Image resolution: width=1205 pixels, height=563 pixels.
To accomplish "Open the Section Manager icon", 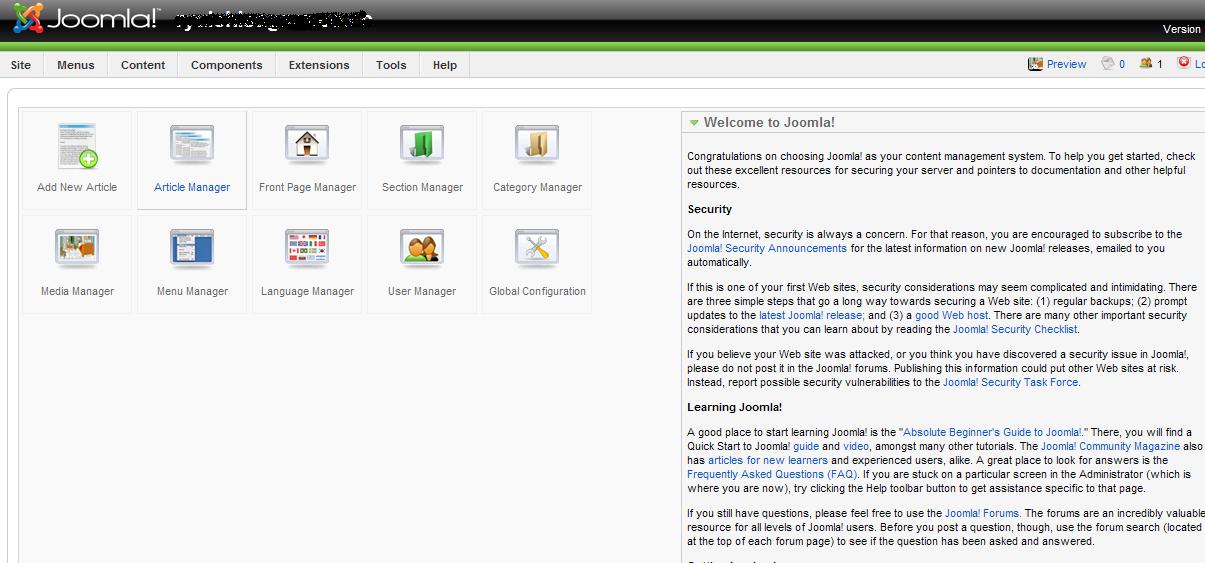I will coord(422,159).
